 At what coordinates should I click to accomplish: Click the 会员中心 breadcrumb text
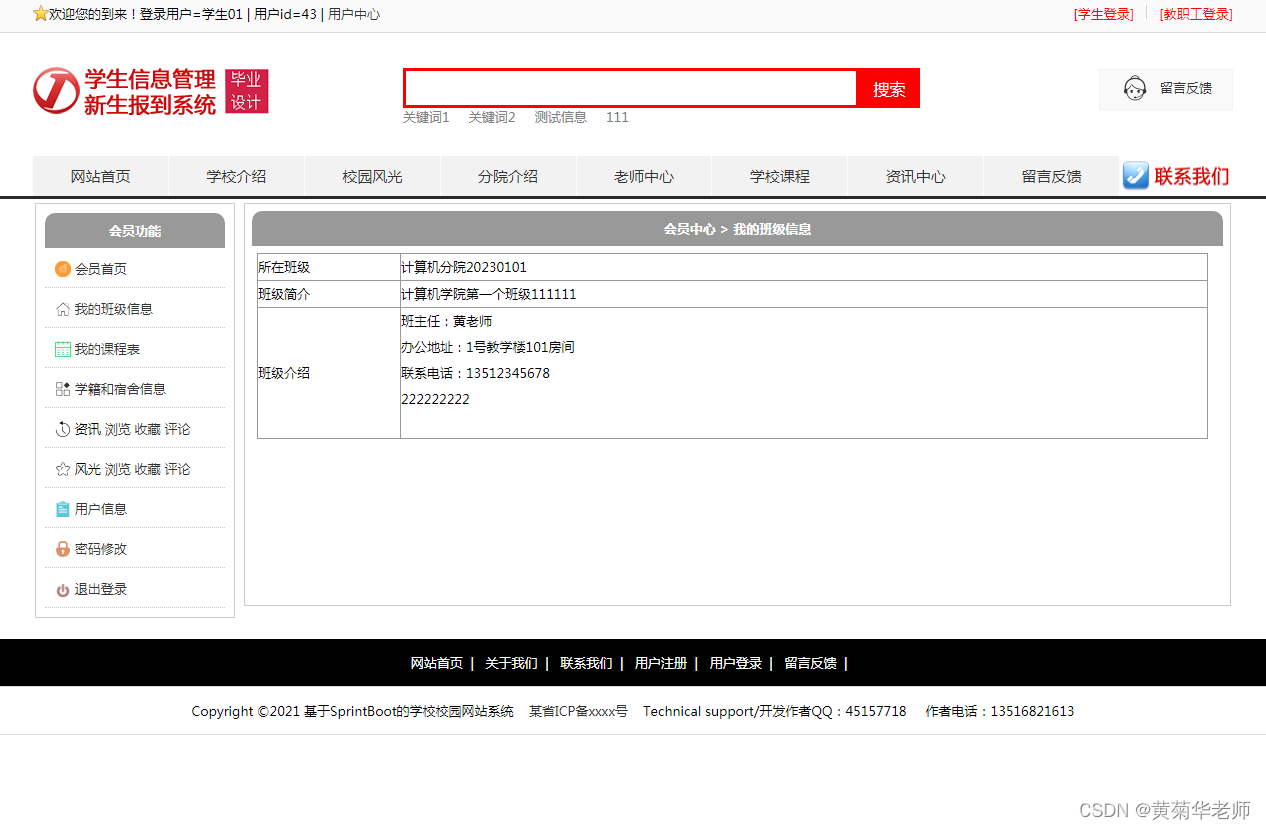(x=690, y=229)
